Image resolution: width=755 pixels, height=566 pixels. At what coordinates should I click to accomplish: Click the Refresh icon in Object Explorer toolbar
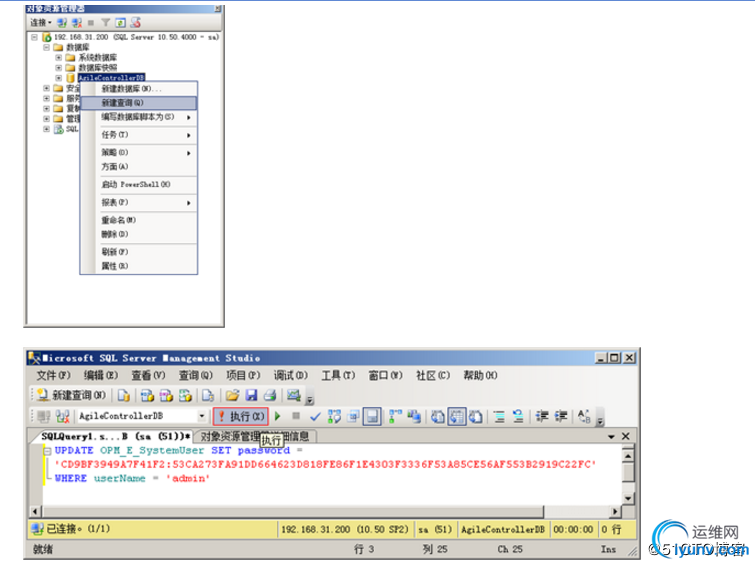120,23
